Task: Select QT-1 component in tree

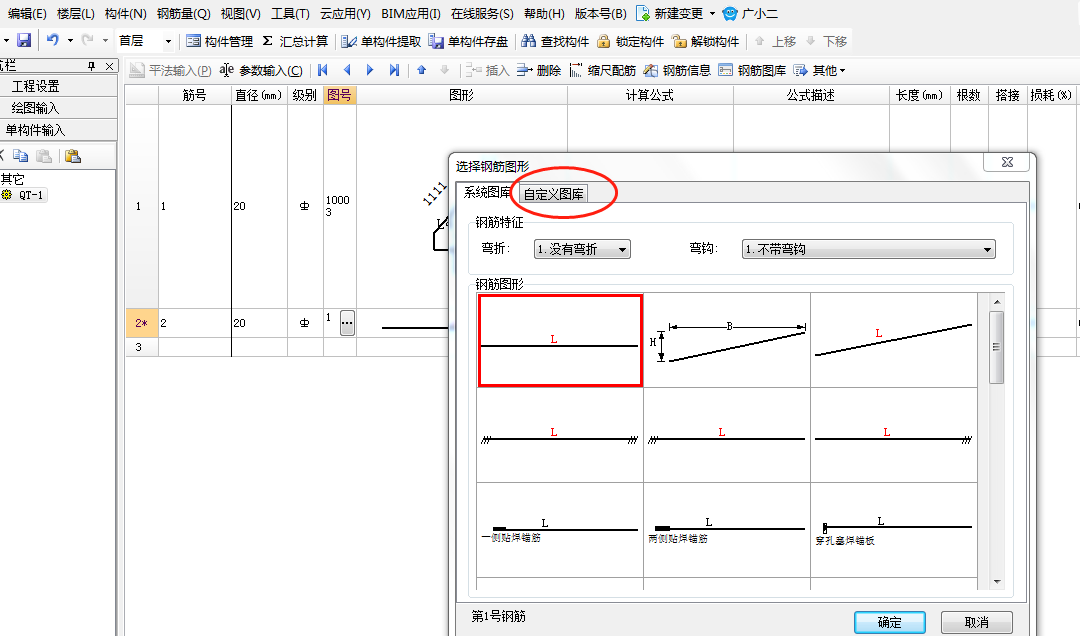Action: coord(24,195)
